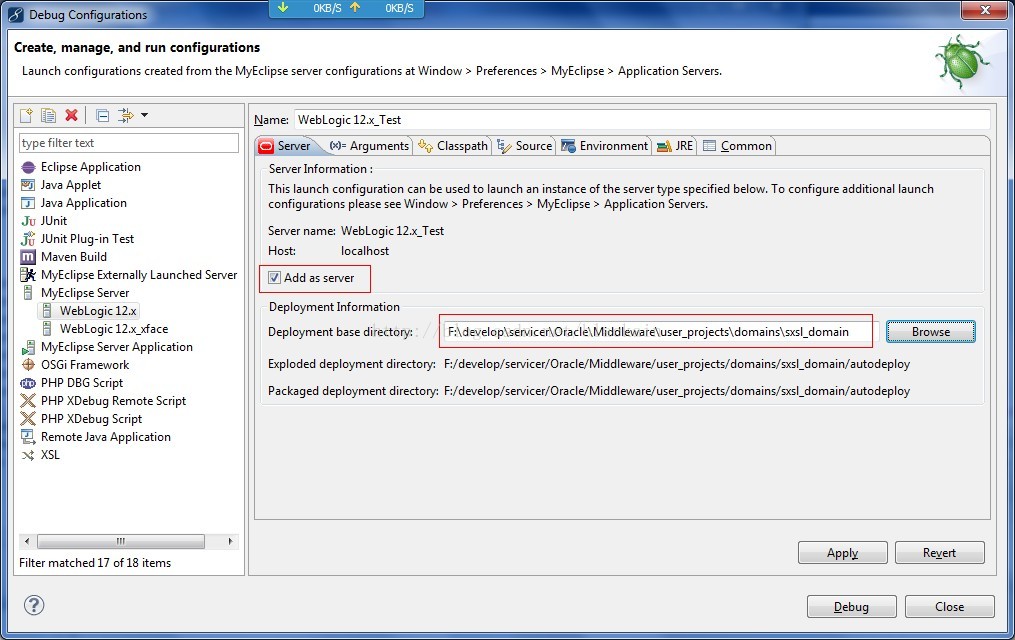Click the MyEclipse Externally Launched Server icon
Viewport: 1015px width, 640px height.
point(28,275)
